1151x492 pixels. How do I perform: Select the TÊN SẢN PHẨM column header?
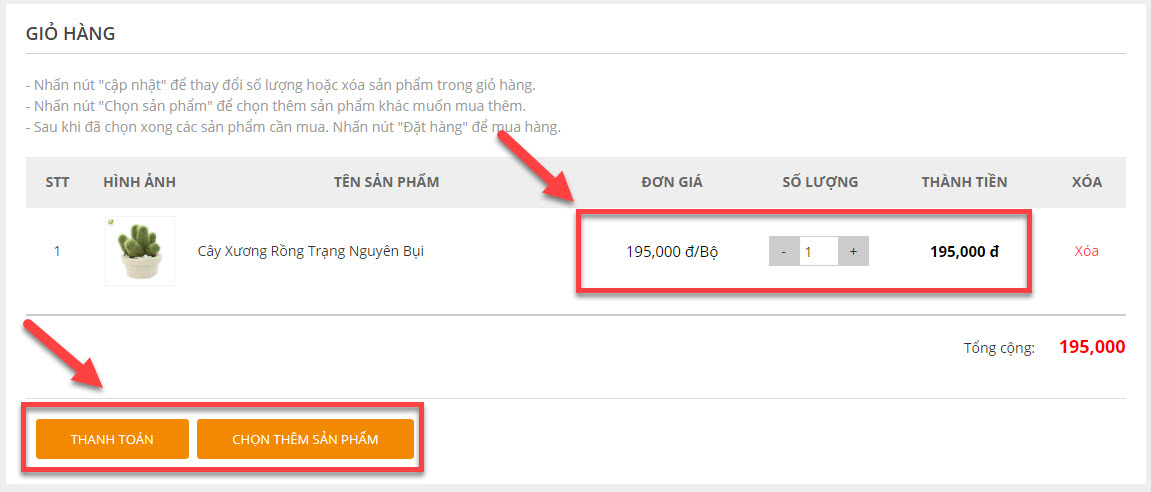(x=387, y=182)
